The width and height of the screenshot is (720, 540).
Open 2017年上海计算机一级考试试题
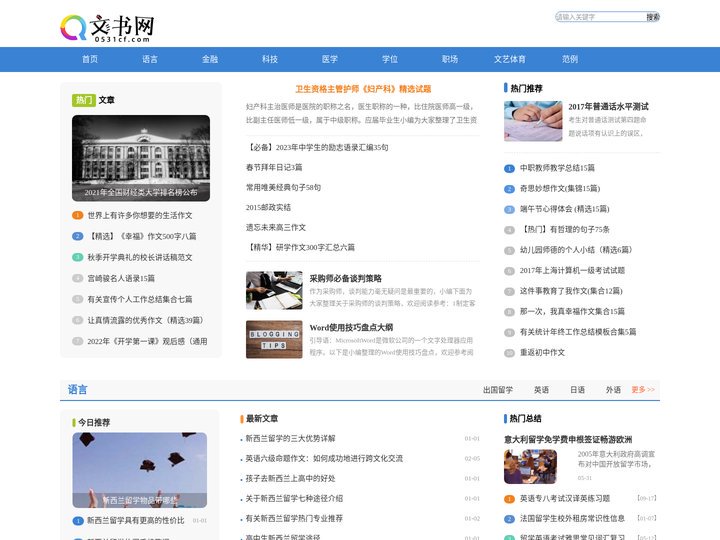(x=572, y=270)
